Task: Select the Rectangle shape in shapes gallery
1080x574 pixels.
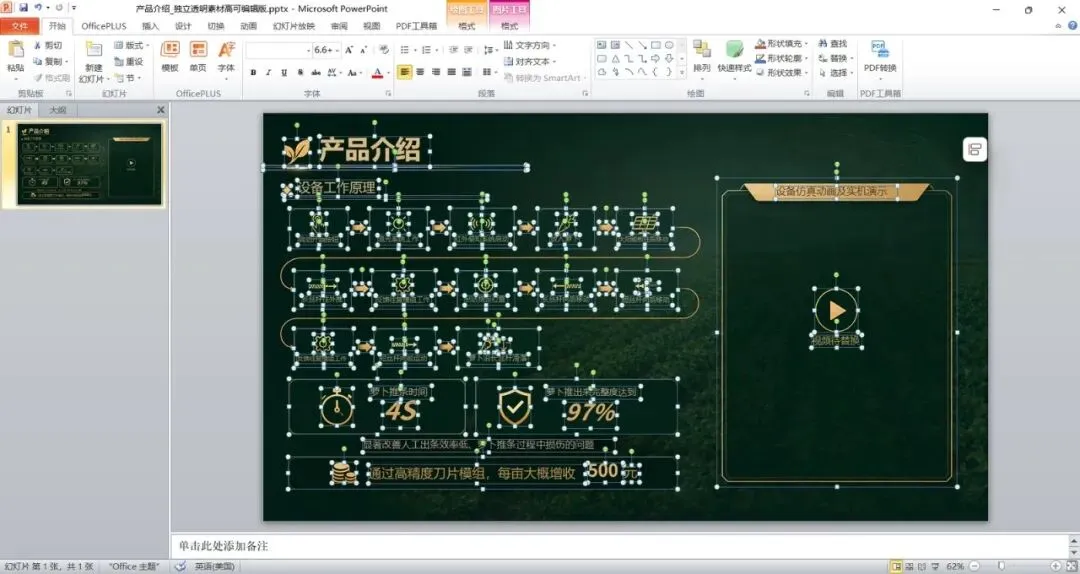Action: (x=656, y=45)
